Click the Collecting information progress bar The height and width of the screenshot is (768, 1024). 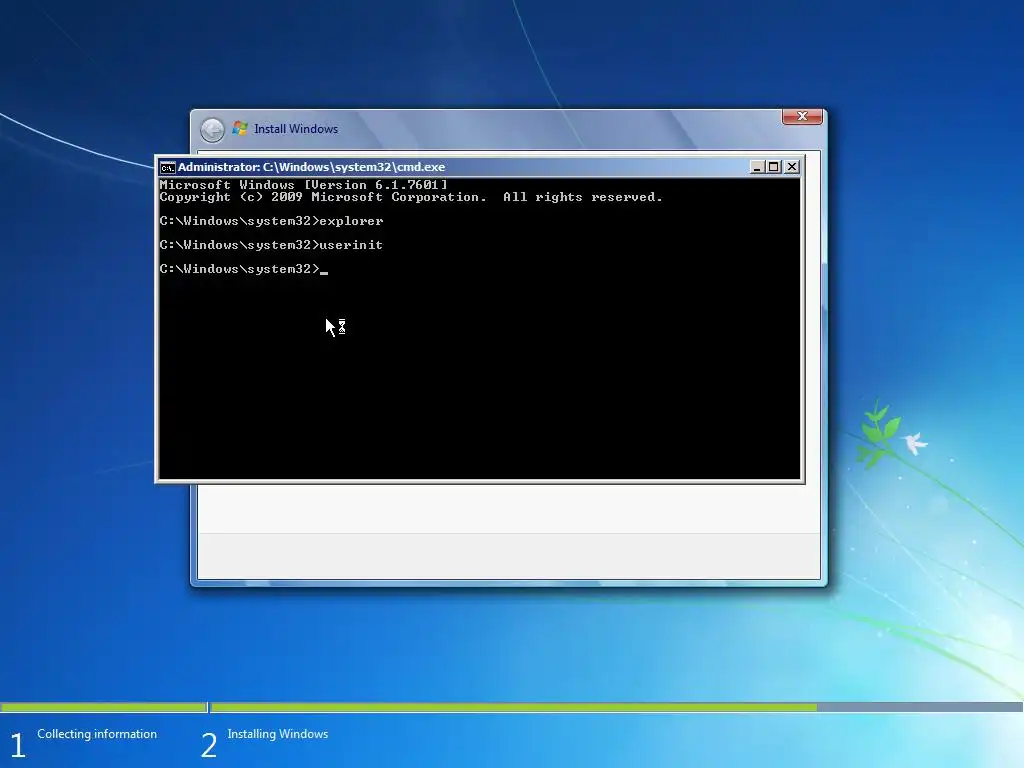[103, 707]
